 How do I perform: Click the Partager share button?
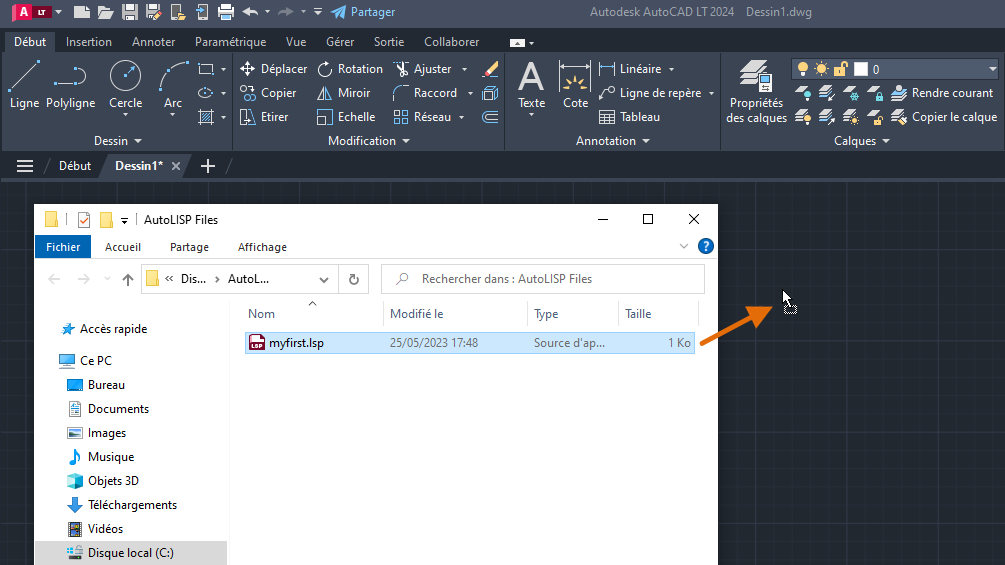(x=363, y=12)
